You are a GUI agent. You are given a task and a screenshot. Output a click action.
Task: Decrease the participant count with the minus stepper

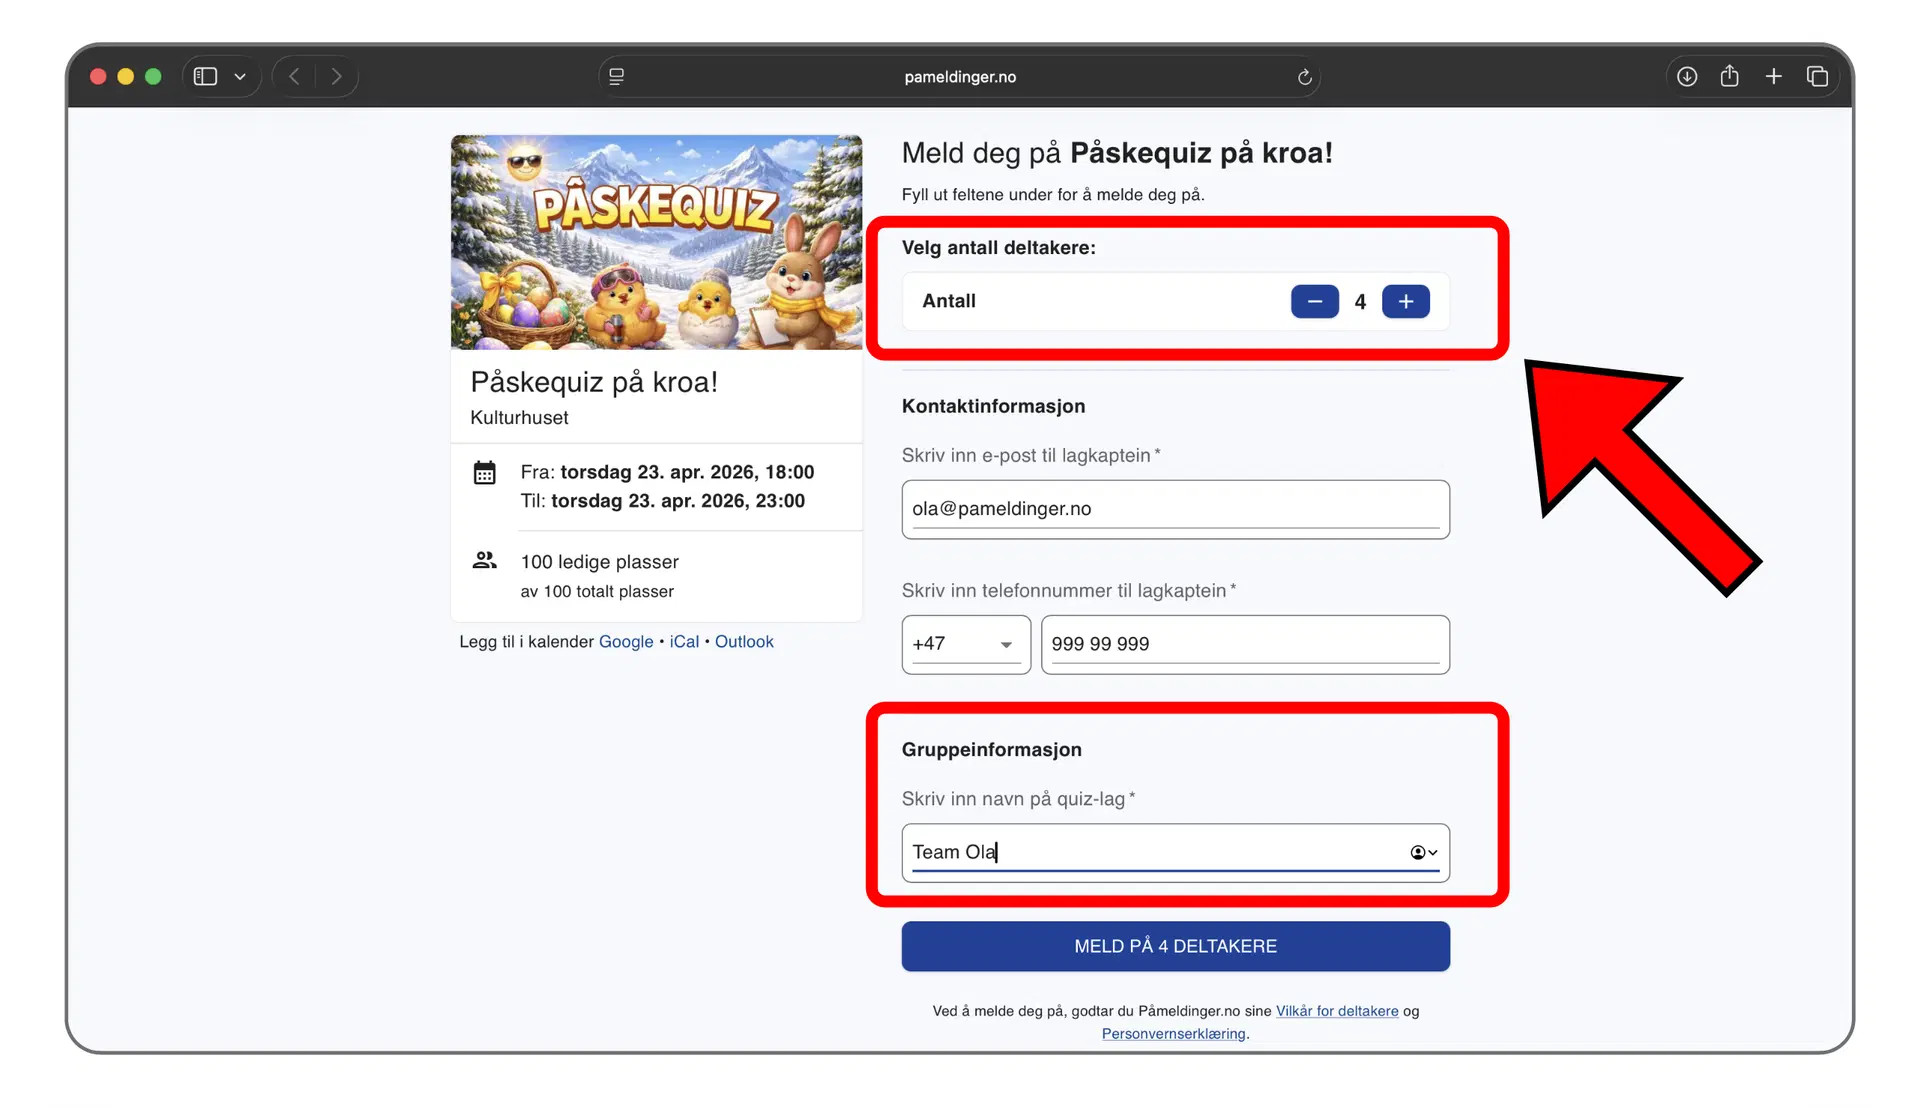(x=1314, y=301)
